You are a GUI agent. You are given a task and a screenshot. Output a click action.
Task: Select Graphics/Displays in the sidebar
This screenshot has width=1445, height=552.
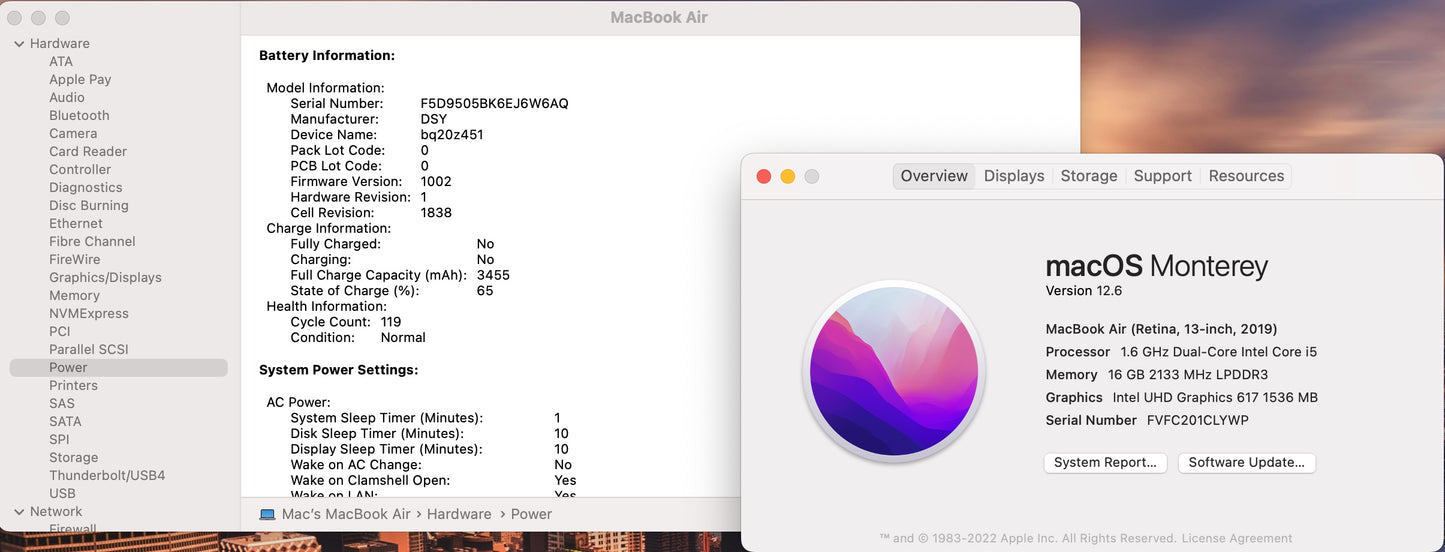click(x=105, y=278)
